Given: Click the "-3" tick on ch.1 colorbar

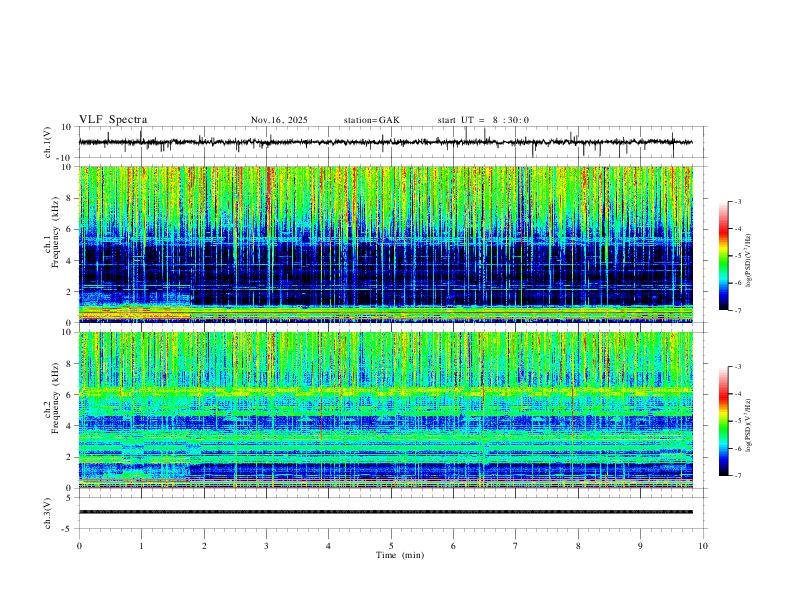Looking at the screenshot, I should point(738,201).
